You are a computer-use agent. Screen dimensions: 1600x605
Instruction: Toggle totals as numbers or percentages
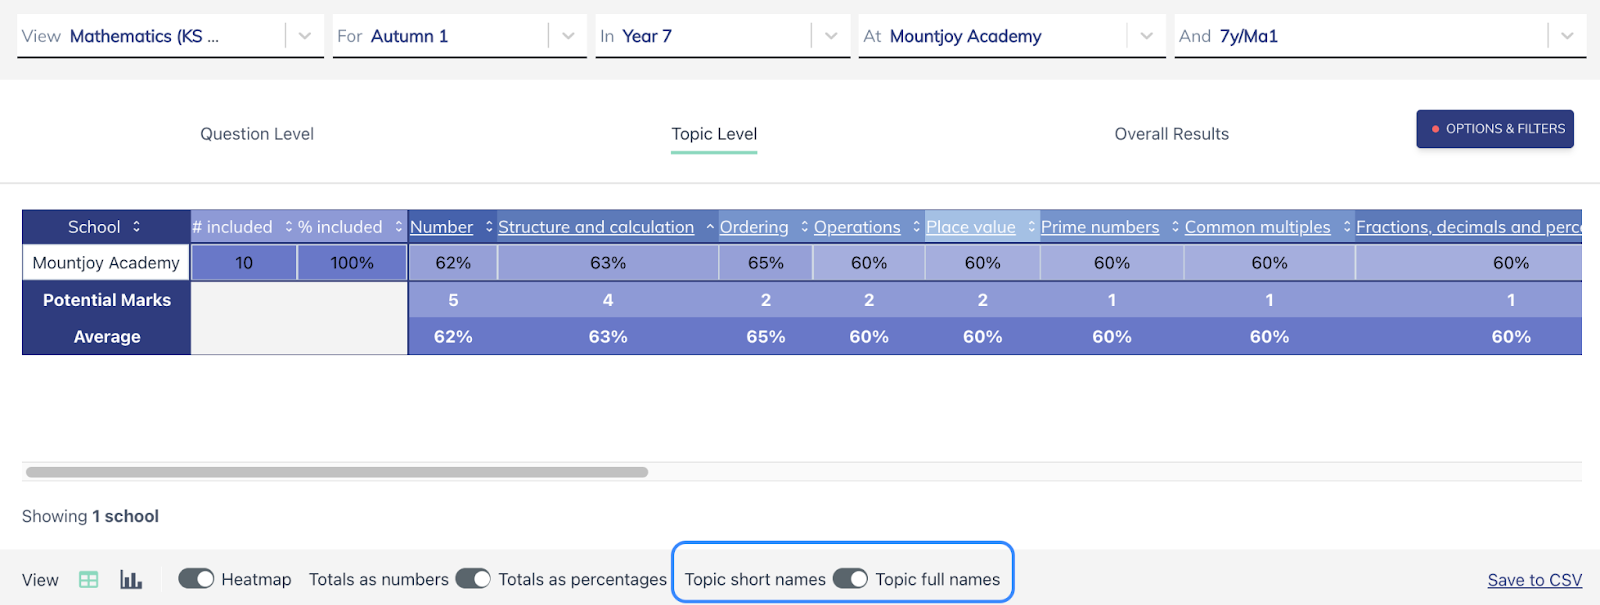(x=473, y=579)
